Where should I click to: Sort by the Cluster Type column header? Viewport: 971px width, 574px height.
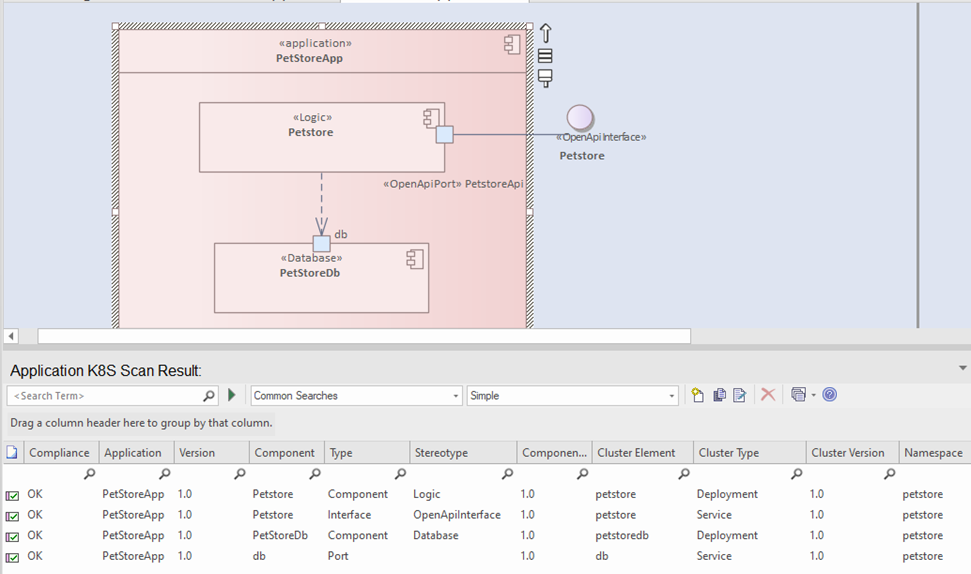(749, 453)
